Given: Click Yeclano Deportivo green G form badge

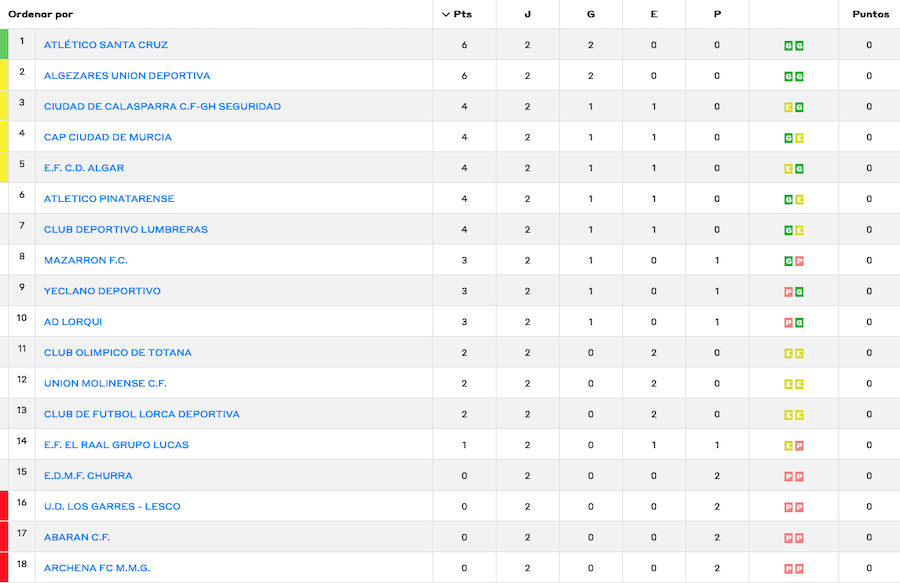Looking at the screenshot, I should click(799, 292).
